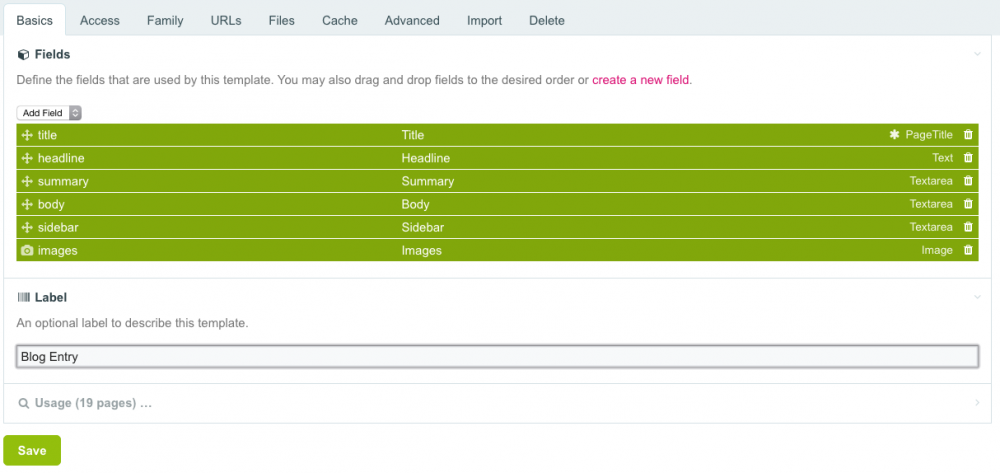Click the trash icon on the title row
The height and width of the screenshot is (473, 1000).
pos(967,135)
